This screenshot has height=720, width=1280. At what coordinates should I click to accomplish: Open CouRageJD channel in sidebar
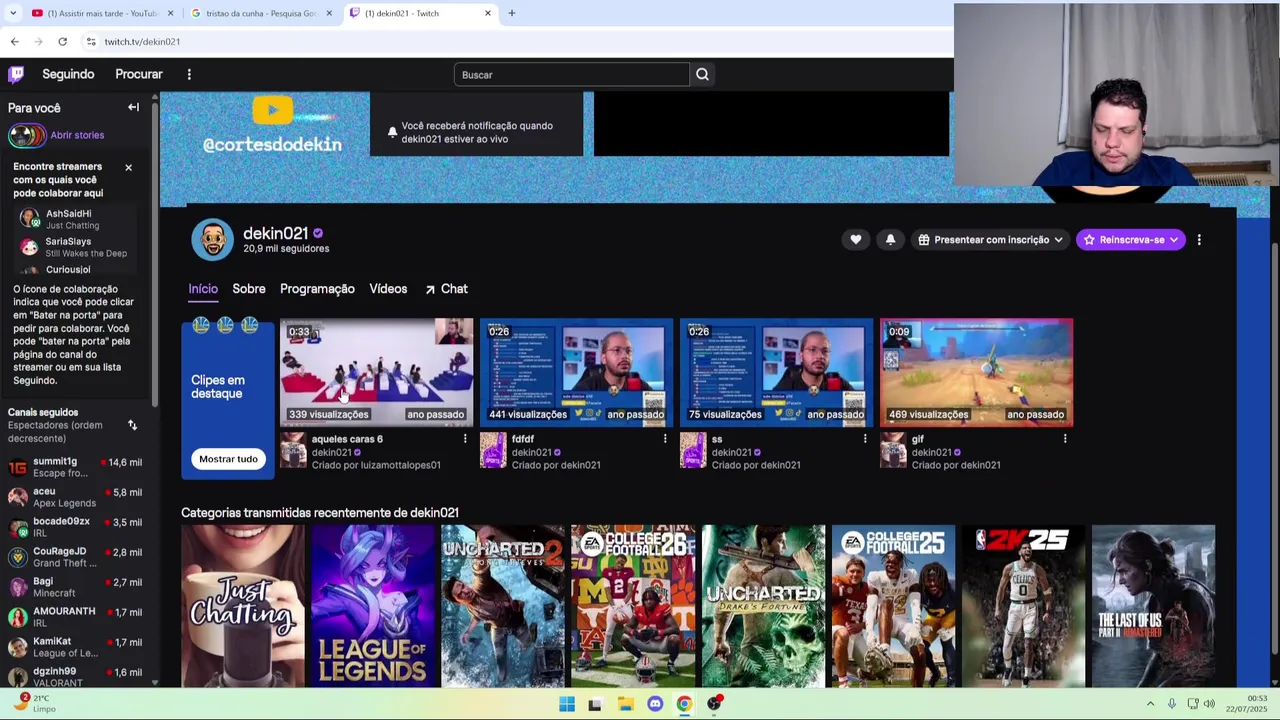pos(75,557)
